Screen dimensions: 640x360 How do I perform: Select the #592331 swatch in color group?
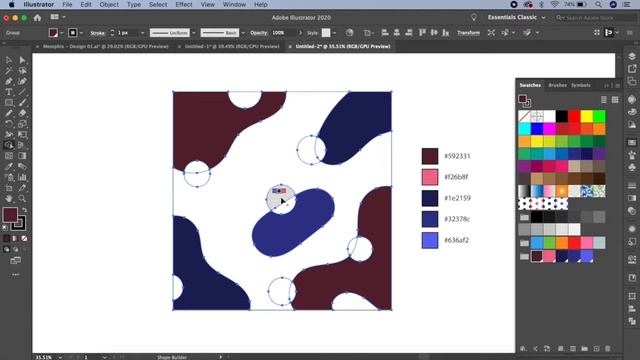537,256
